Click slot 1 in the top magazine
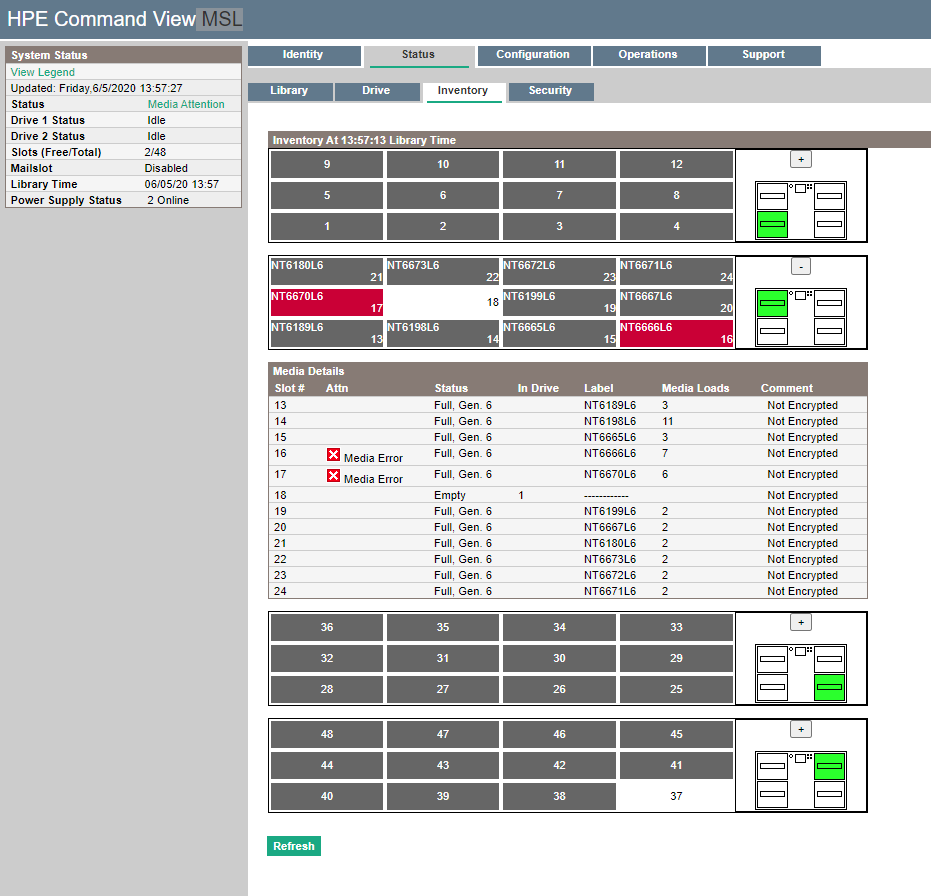The image size is (931, 896). coord(327,226)
